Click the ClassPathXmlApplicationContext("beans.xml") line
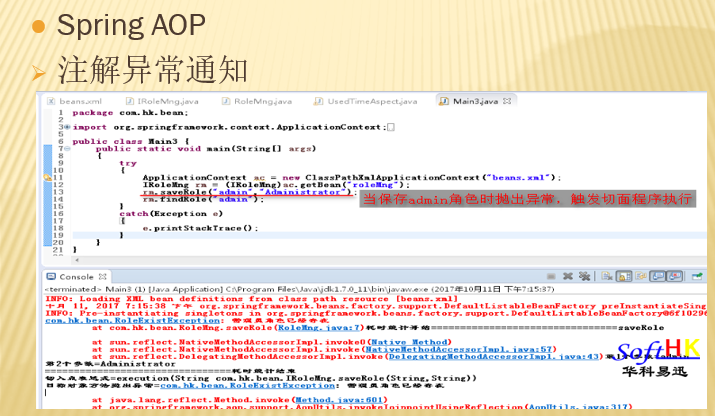 (x=352, y=177)
